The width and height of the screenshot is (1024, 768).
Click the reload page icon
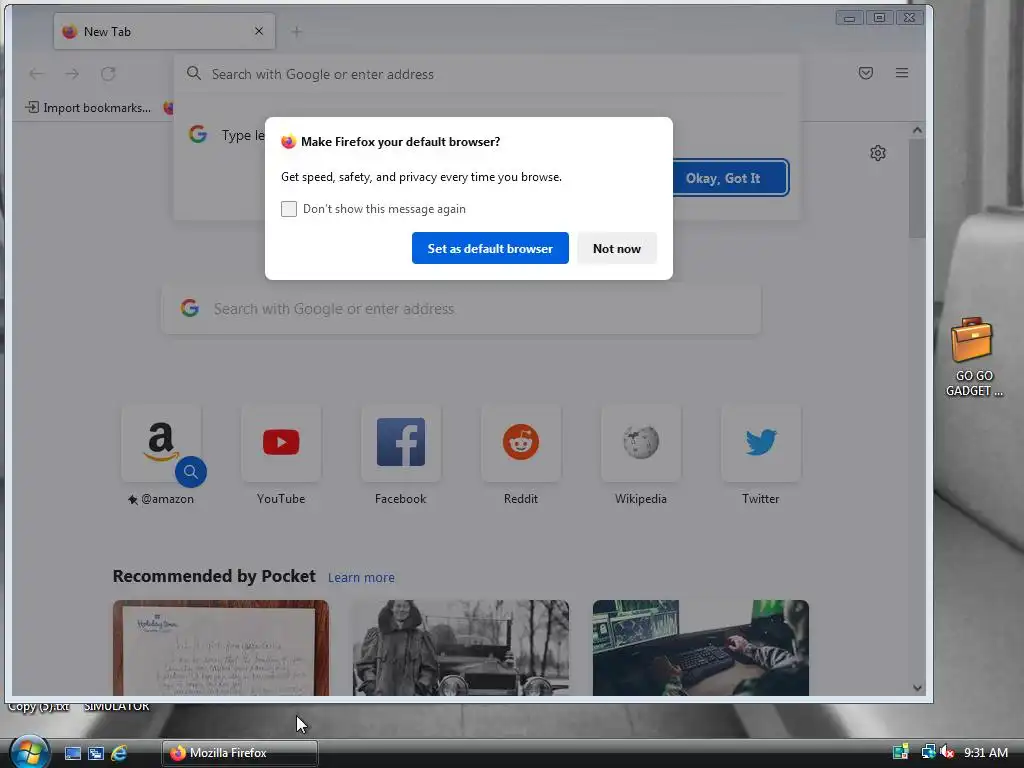point(108,74)
